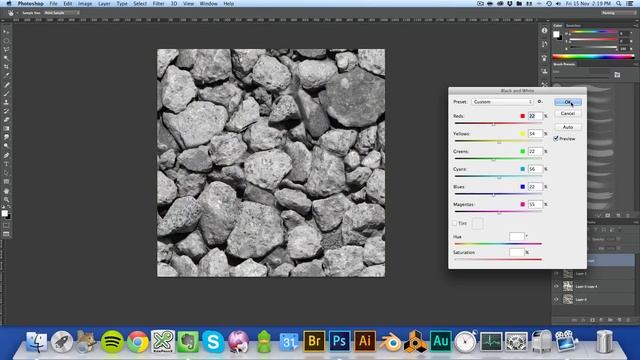
Task: Change screen mode from toolbox bottom
Action: pos(6,234)
